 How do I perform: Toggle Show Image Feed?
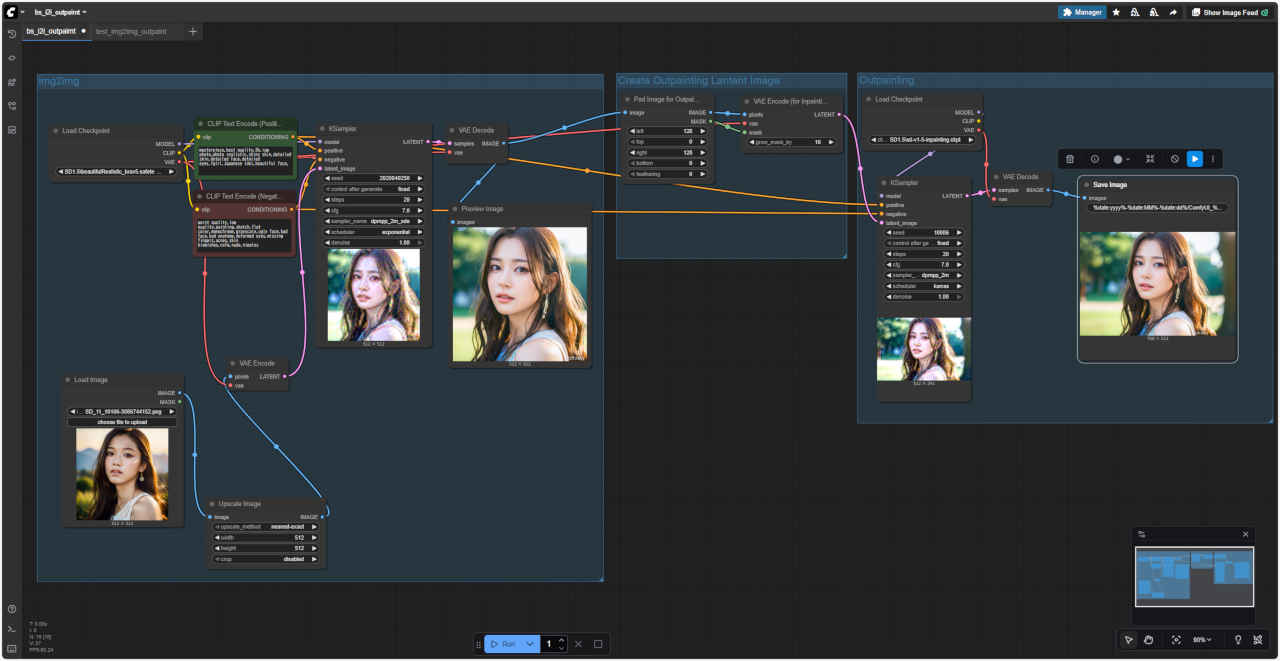coord(1229,12)
